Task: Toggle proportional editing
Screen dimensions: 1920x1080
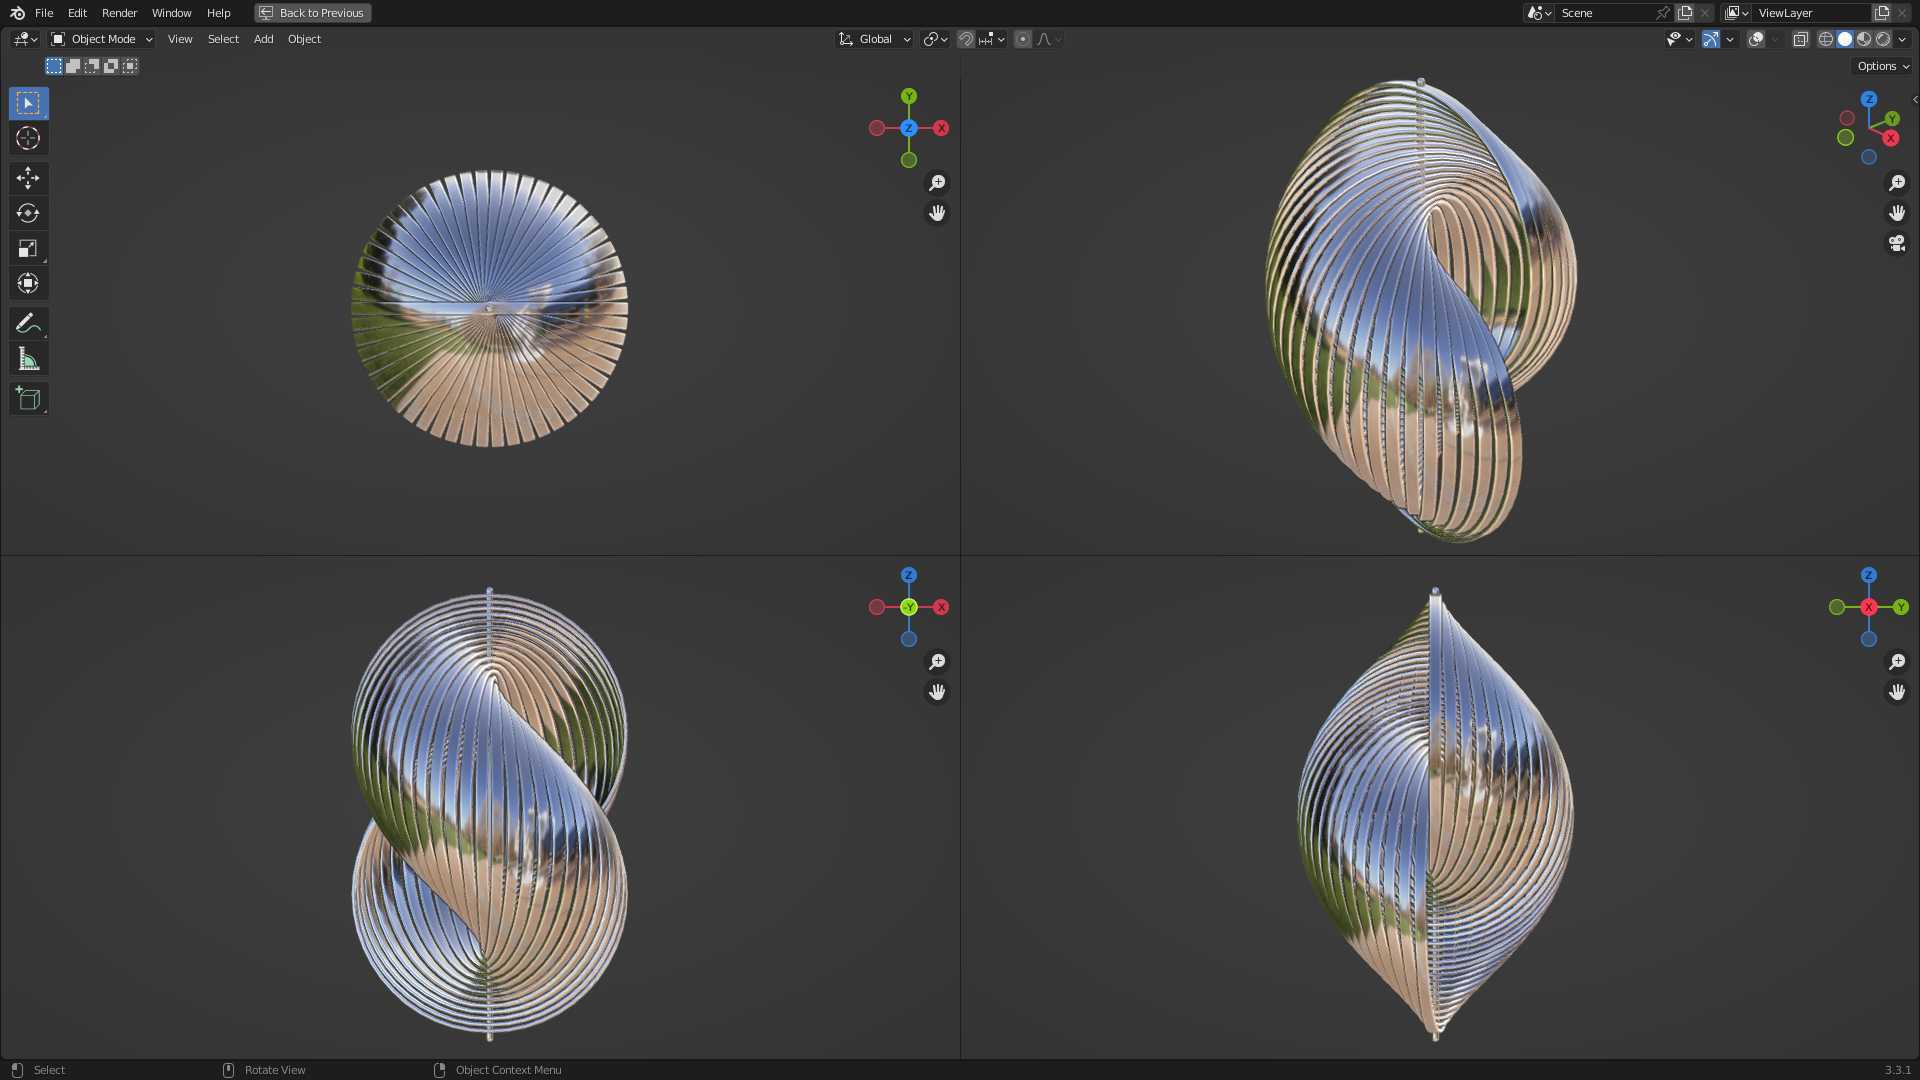Action: pos(1022,39)
